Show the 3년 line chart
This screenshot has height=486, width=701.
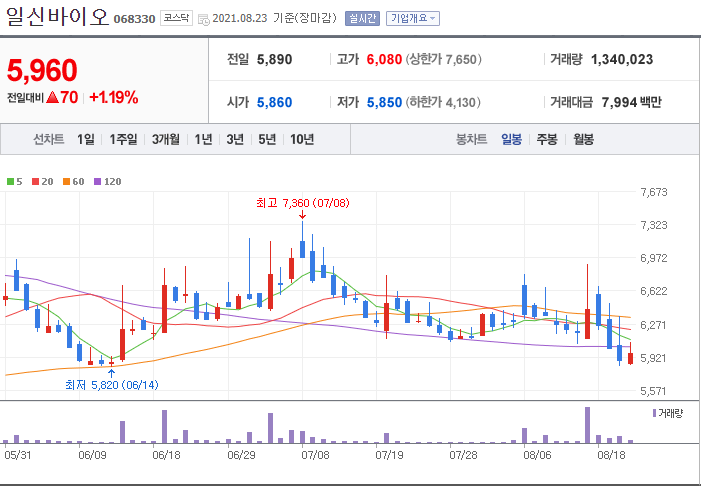tap(235, 139)
